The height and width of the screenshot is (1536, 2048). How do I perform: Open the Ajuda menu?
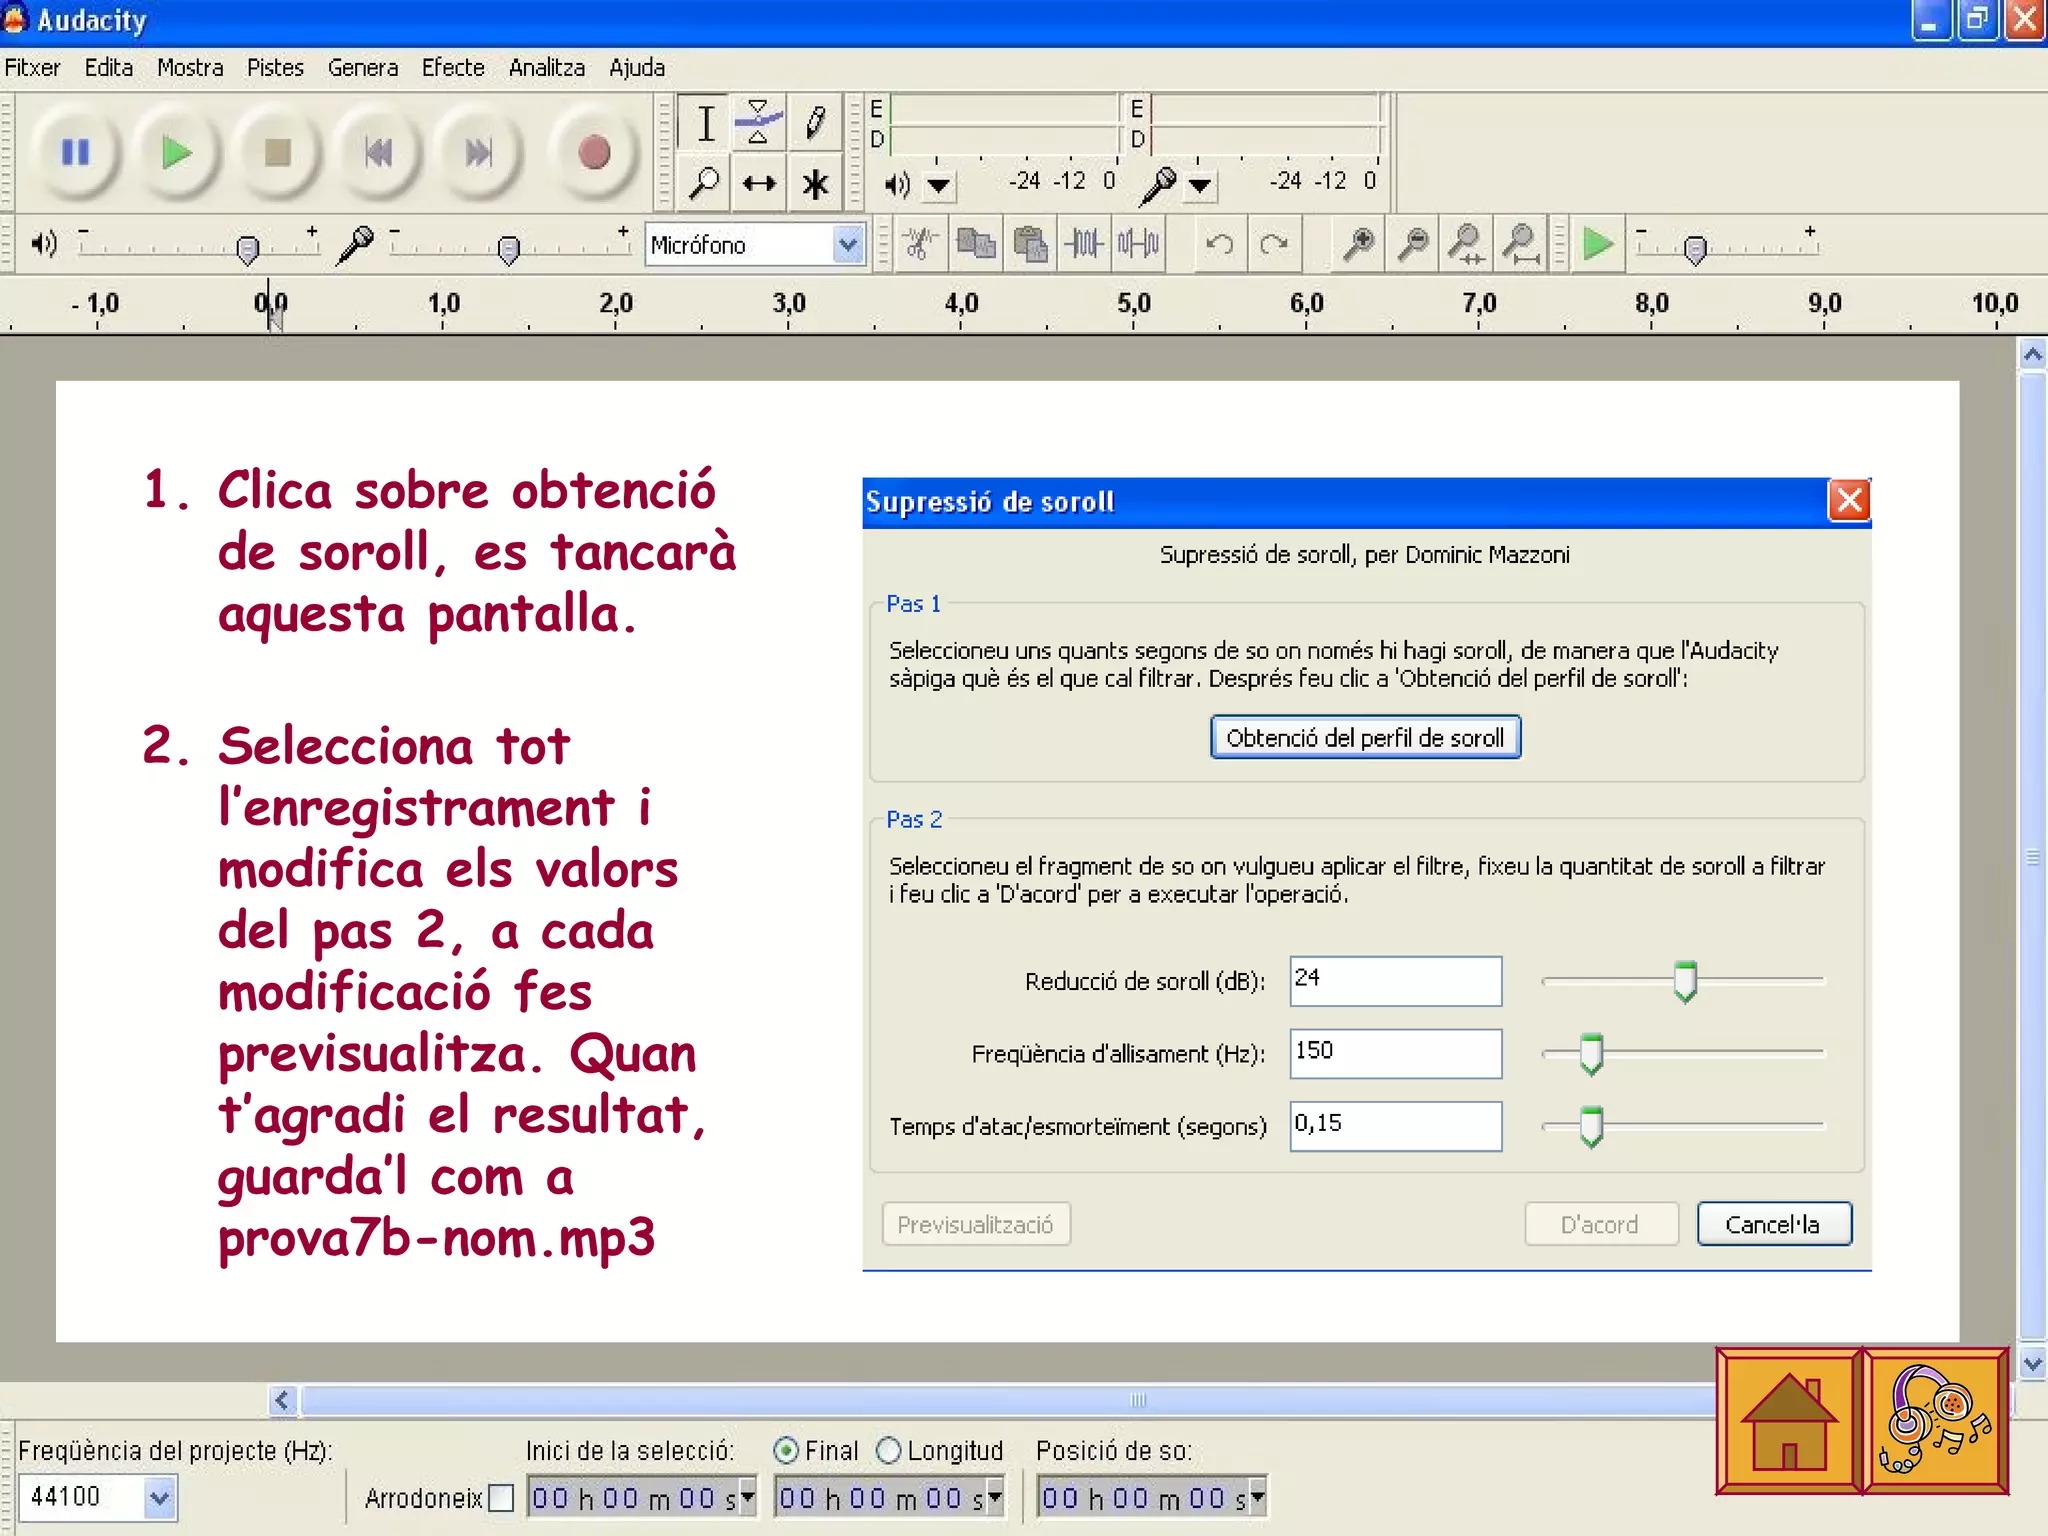(x=637, y=68)
